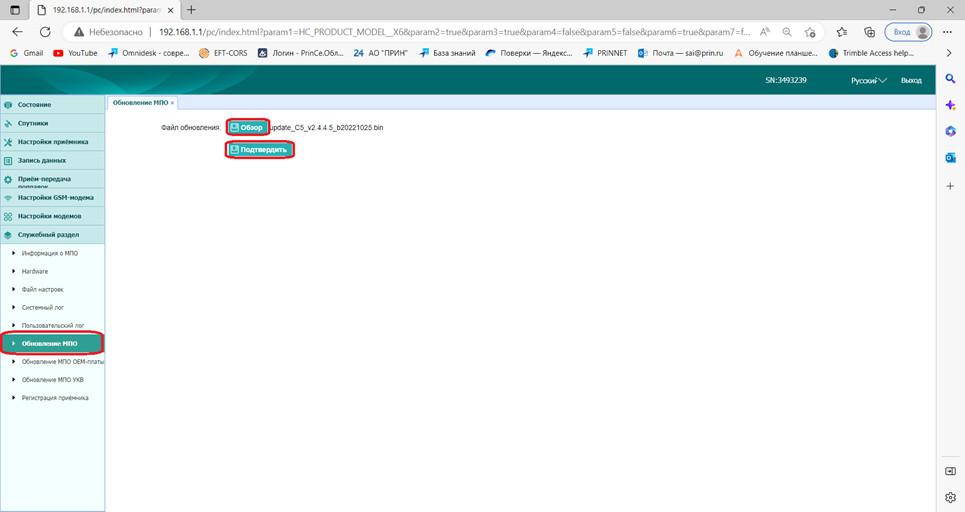Open the Логин - PrinCe bookmark

point(300,54)
